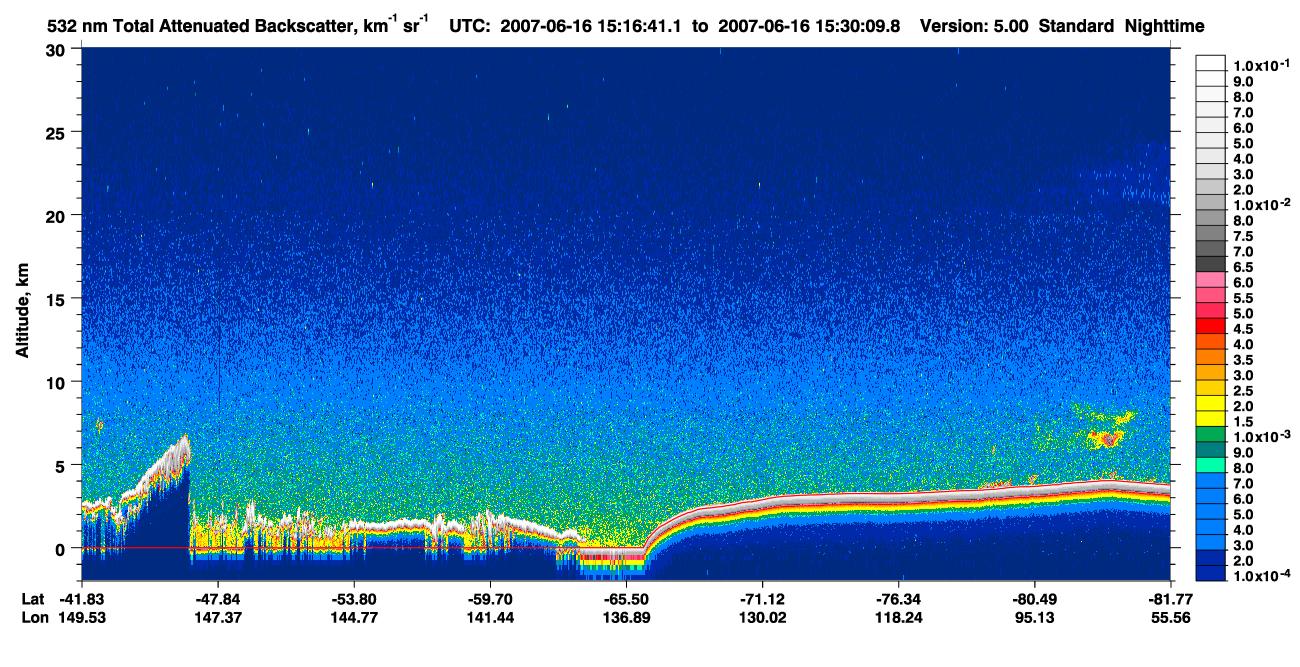
Task: Click the word 'Standard' in the header
Action: (1074, 26)
